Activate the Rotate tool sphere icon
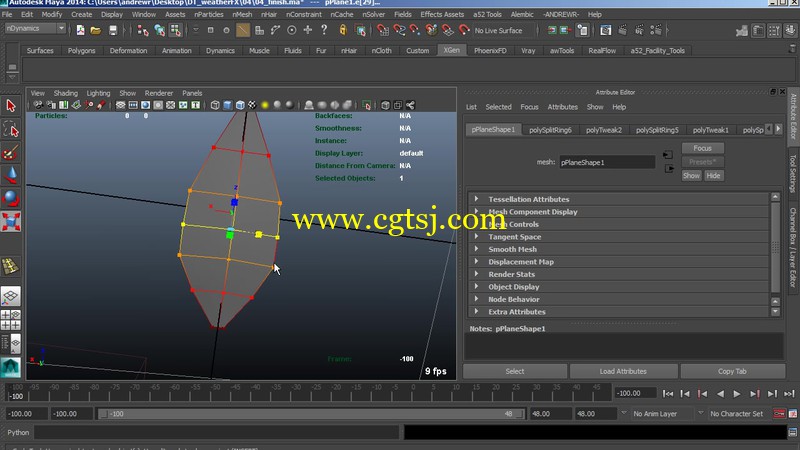Screen dimensions: 800x450 pyautogui.click(x=11, y=198)
